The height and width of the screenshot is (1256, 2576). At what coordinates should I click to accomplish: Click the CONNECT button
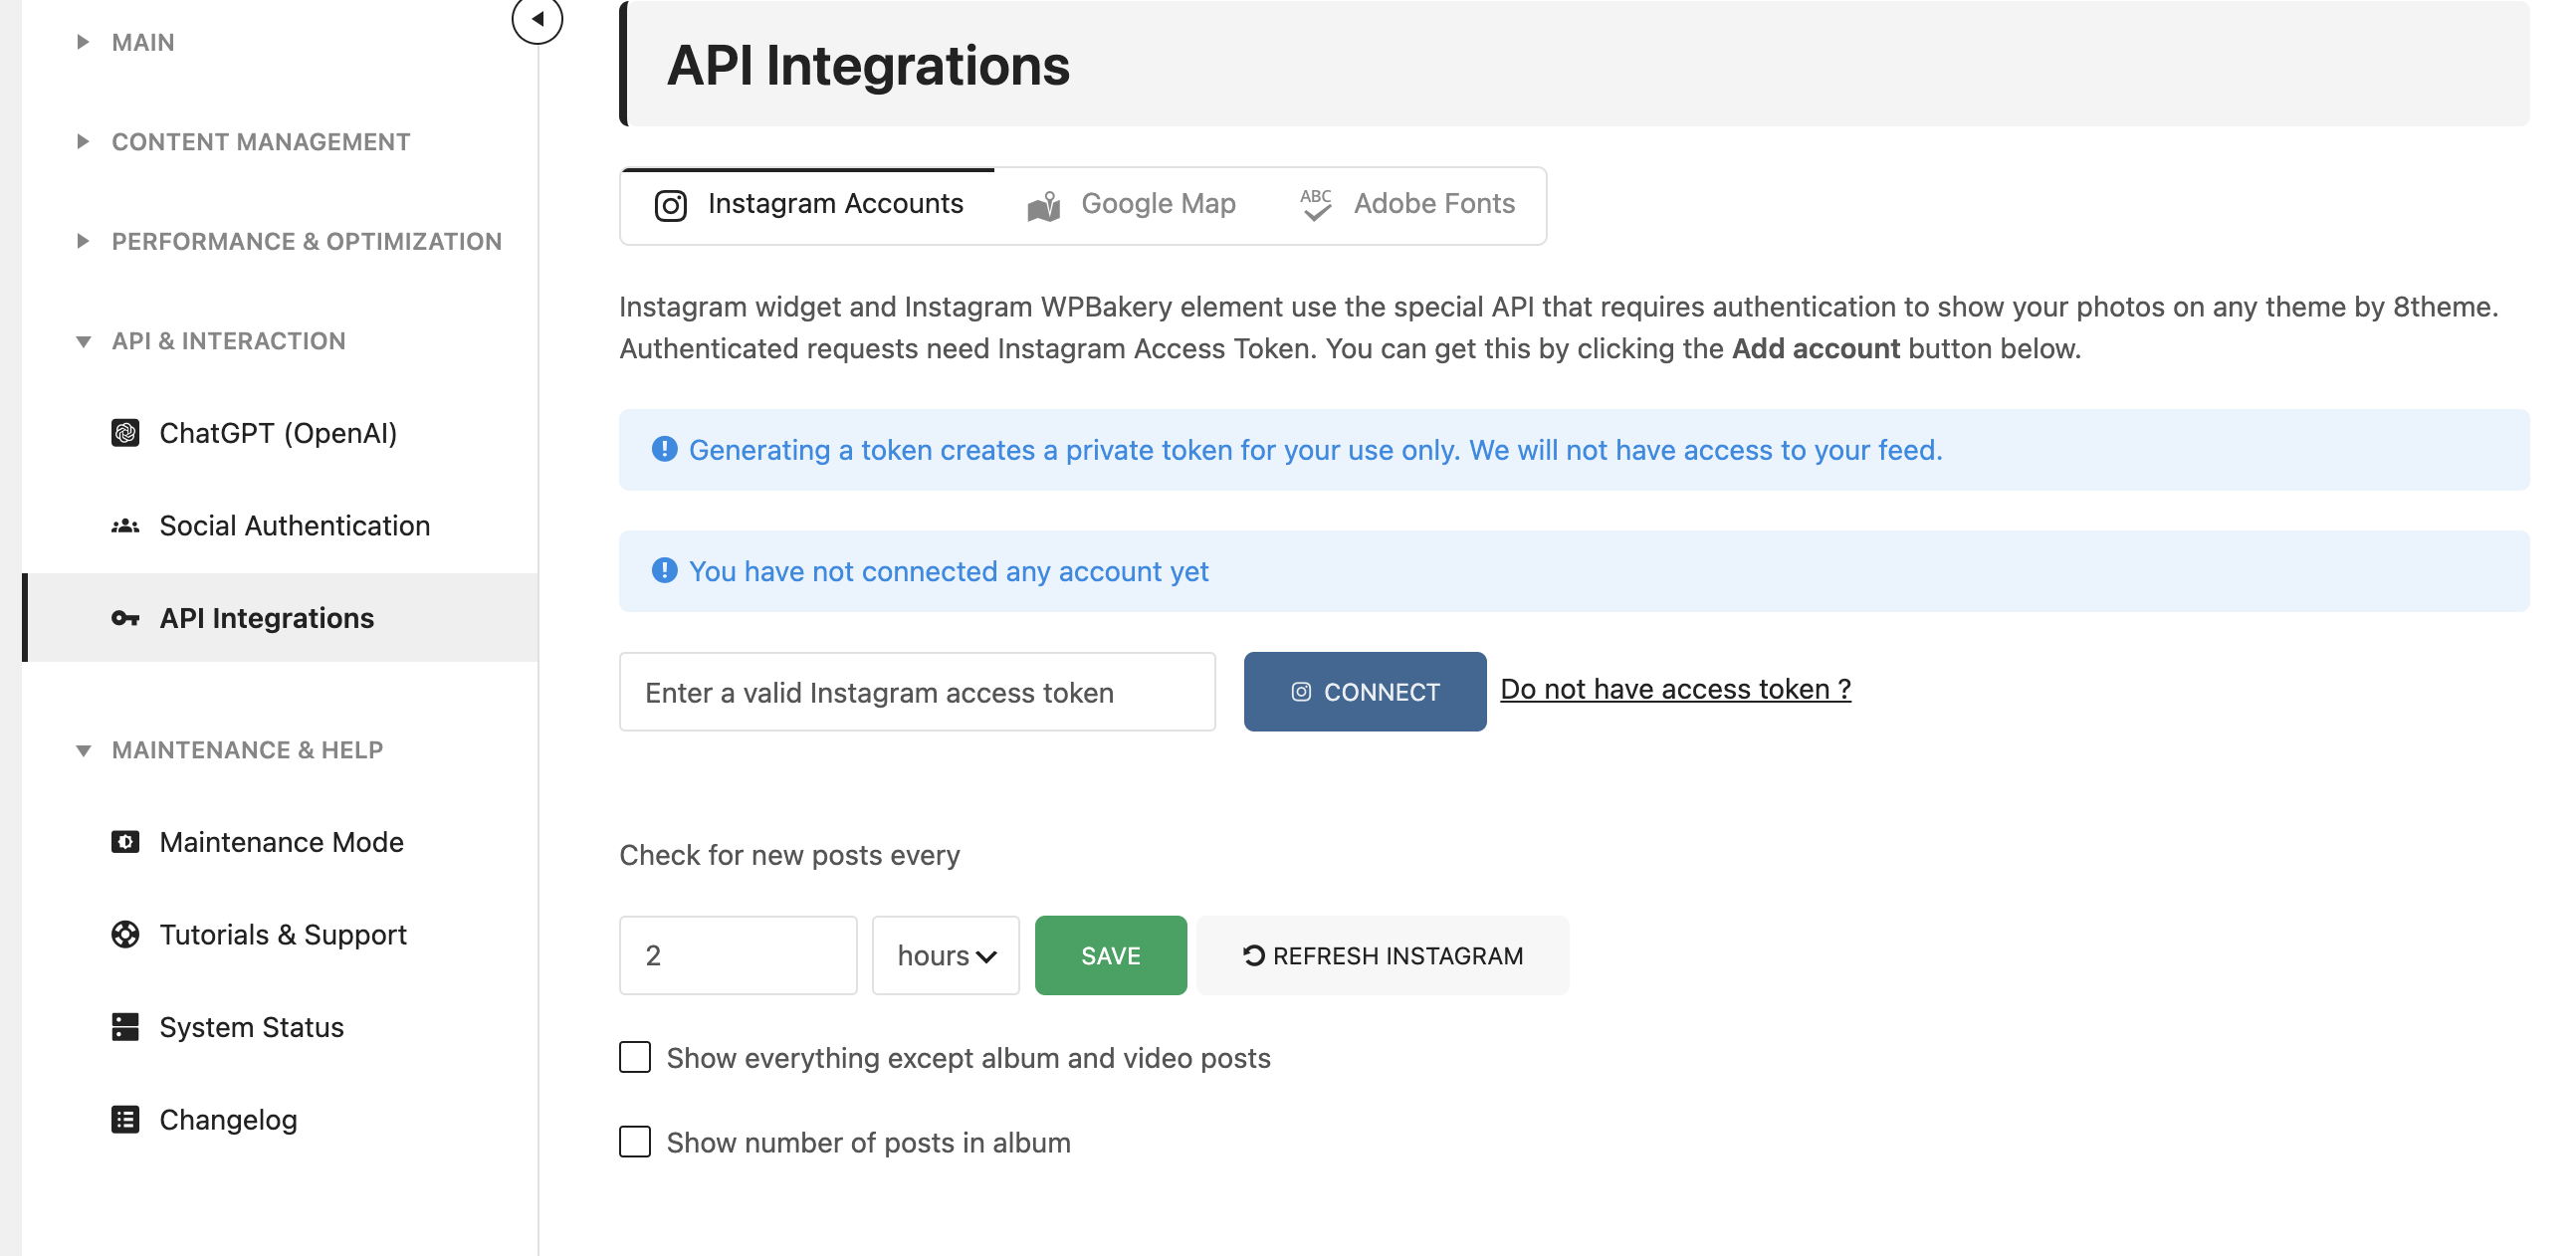coord(1365,692)
